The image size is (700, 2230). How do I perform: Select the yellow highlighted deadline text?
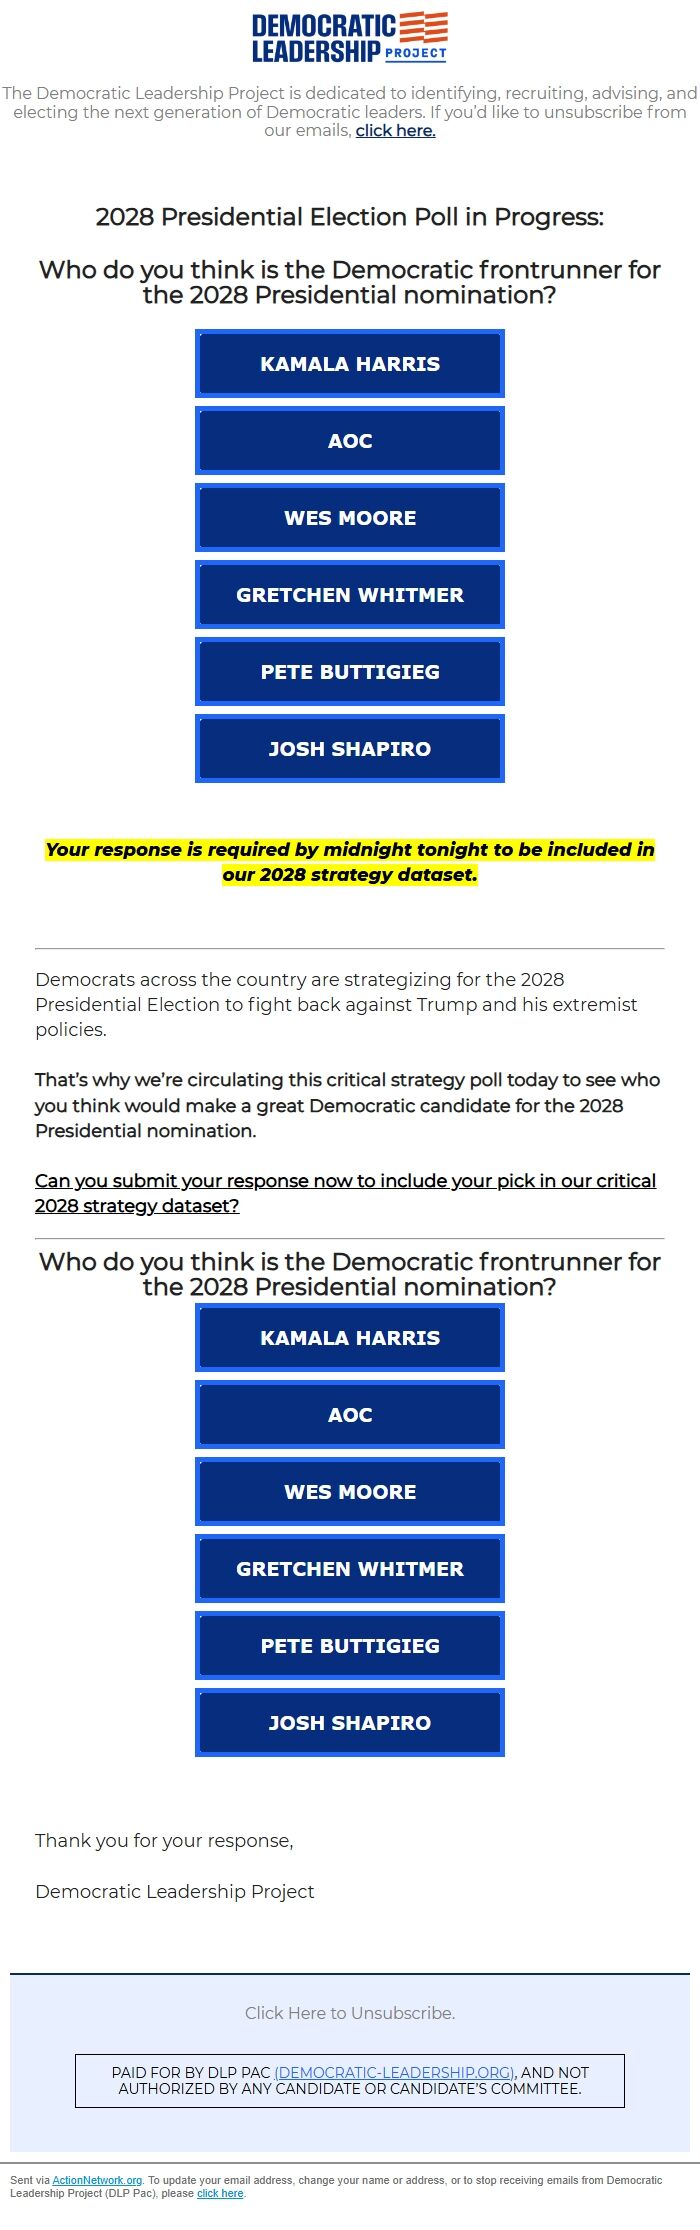(x=349, y=861)
